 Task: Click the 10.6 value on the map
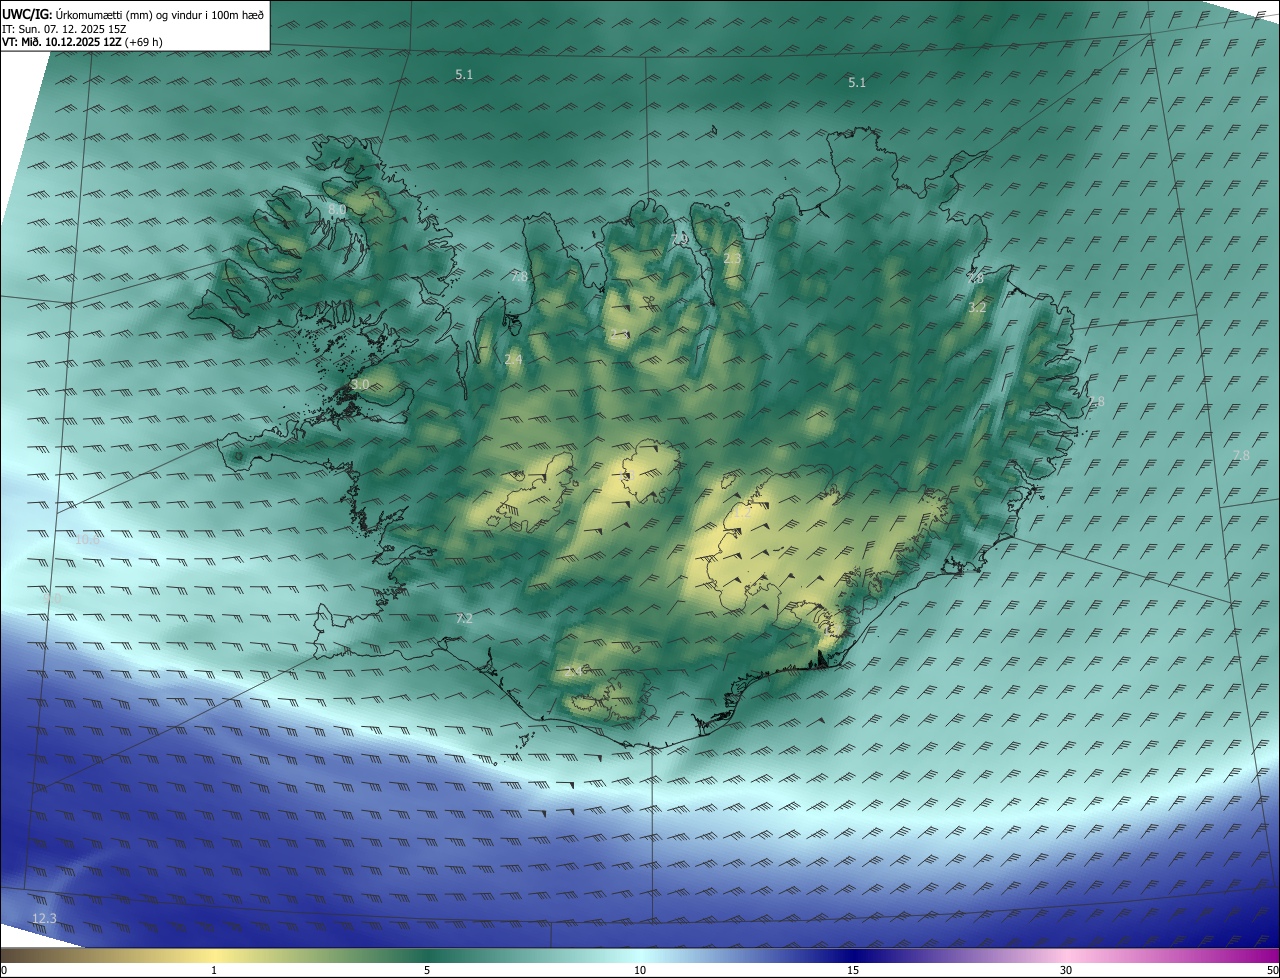tap(88, 540)
